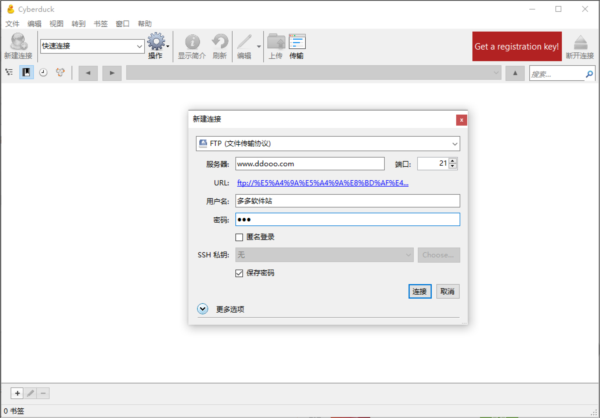Click the Cyberduck duck logo in title bar
600x418 pixels.
coord(11,9)
